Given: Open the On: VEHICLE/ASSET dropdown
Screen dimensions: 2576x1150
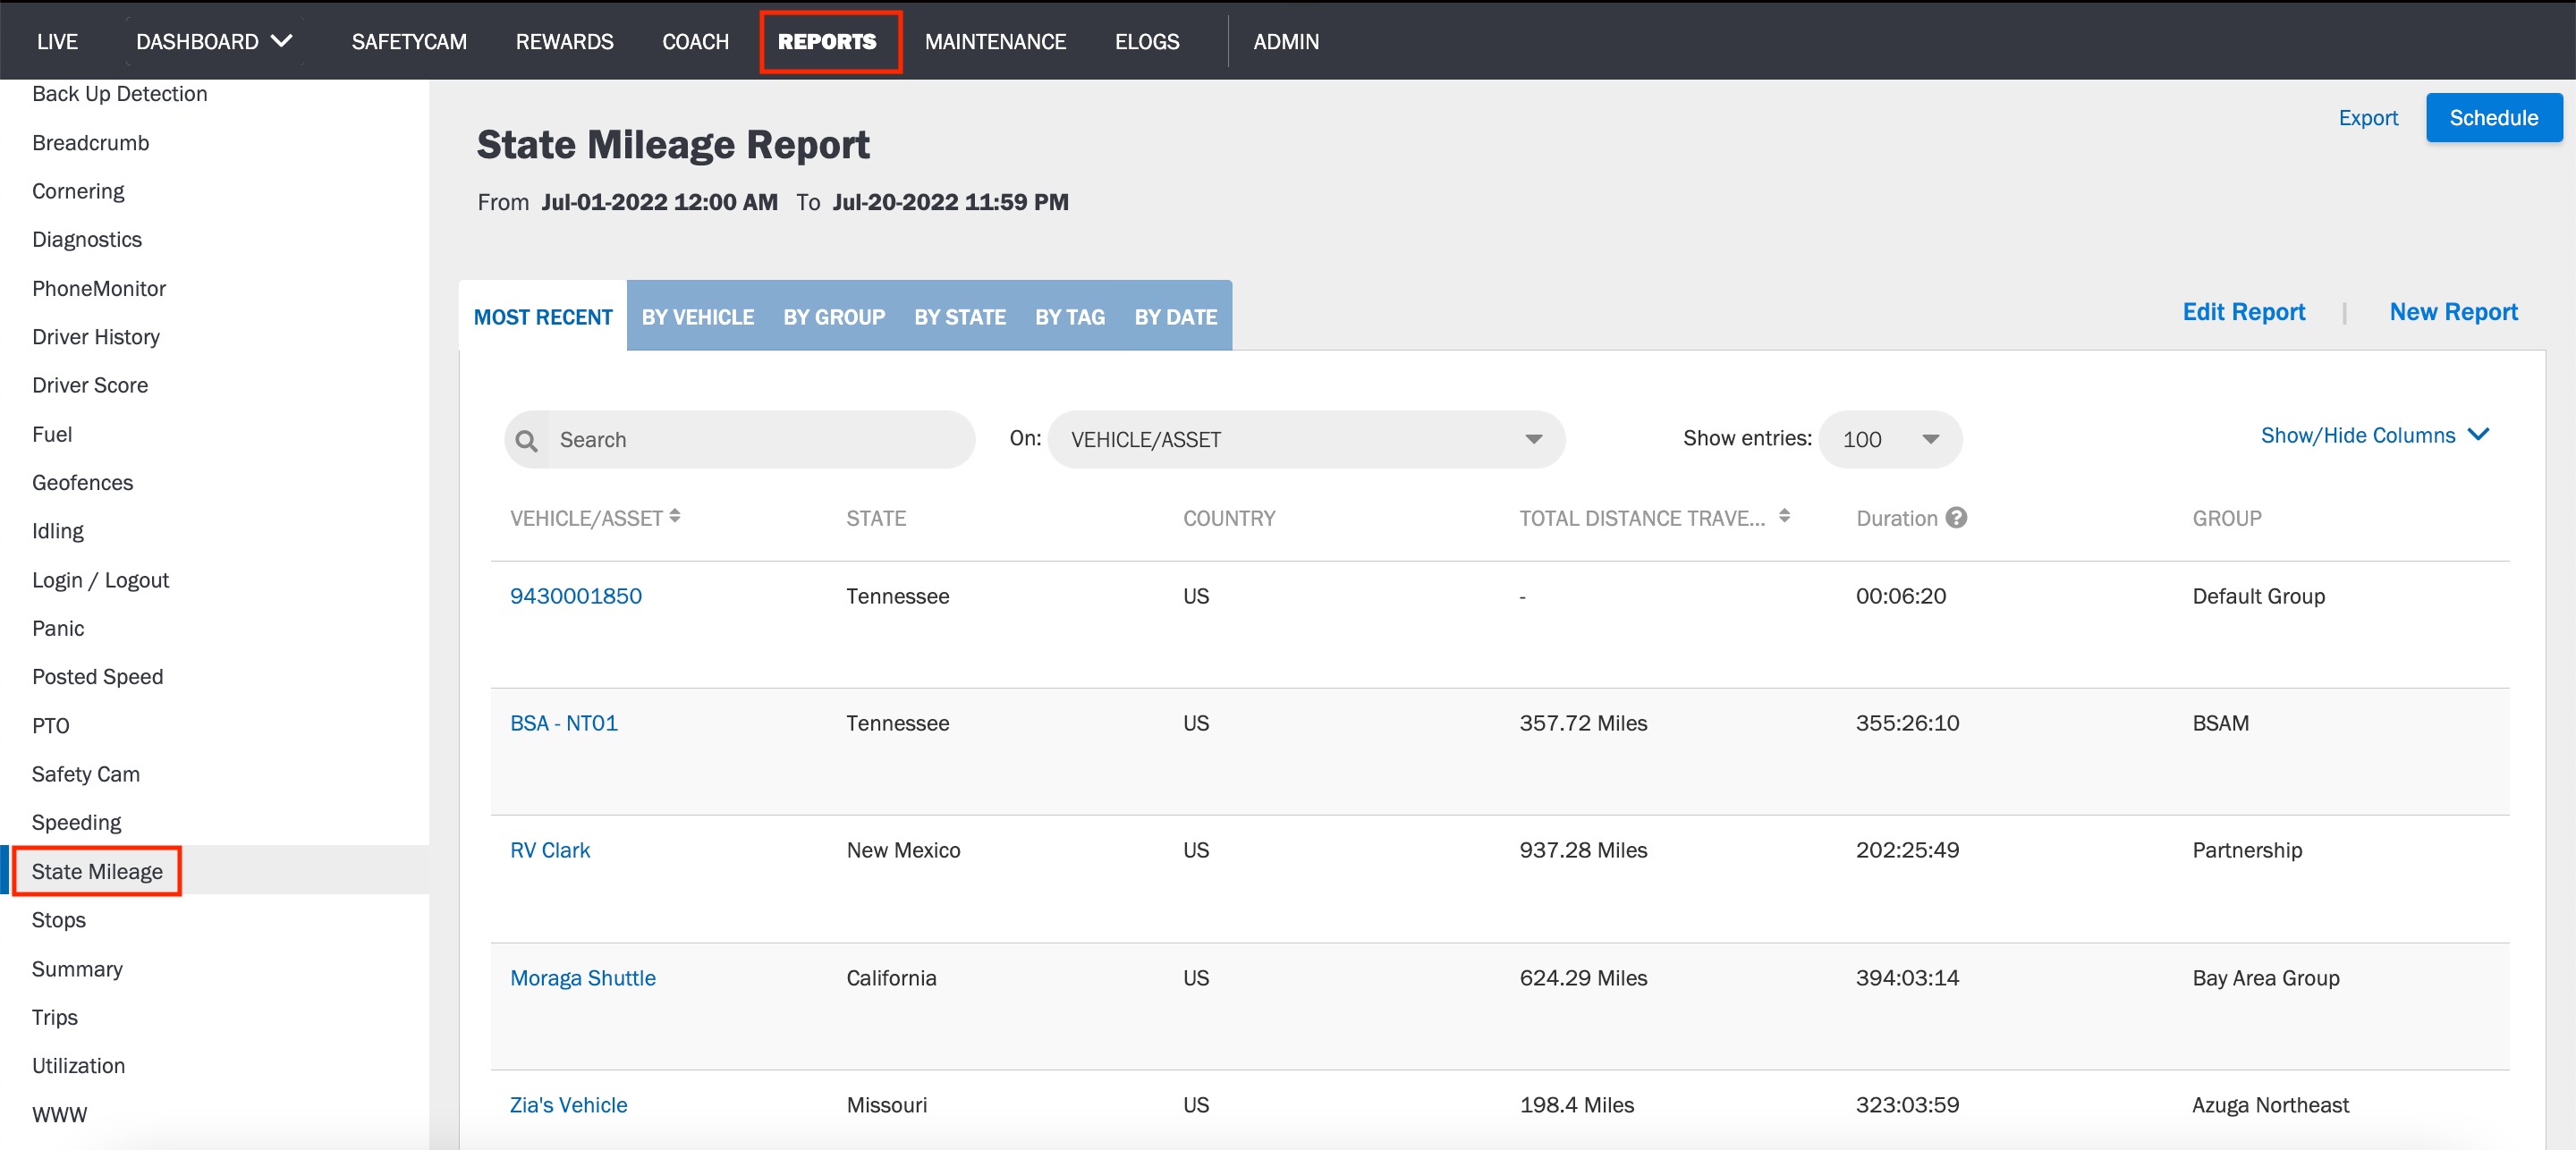Looking at the screenshot, I should pyautogui.click(x=1306, y=439).
